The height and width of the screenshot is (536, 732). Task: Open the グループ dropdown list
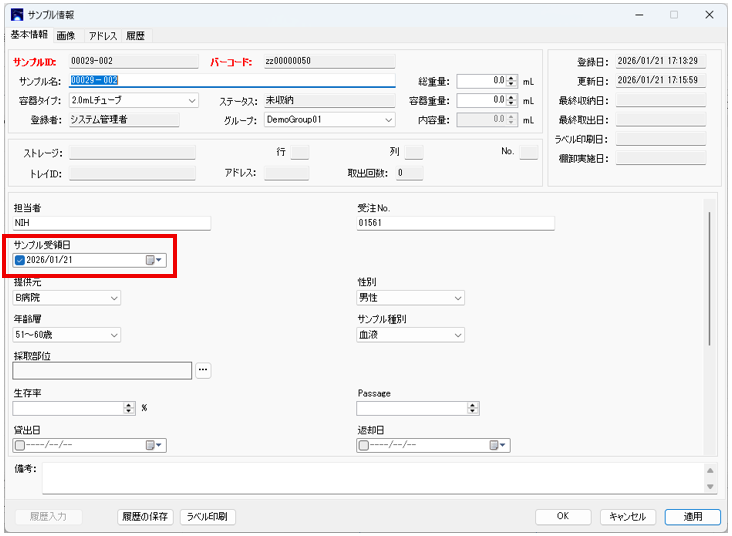click(388, 120)
